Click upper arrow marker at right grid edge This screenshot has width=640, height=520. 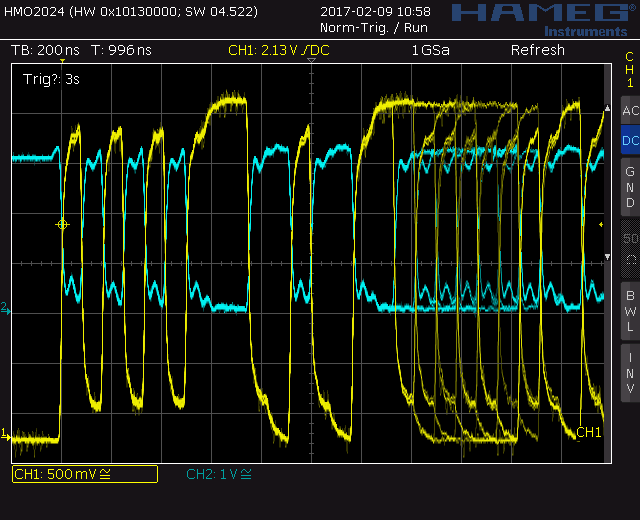pyautogui.click(x=607, y=108)
